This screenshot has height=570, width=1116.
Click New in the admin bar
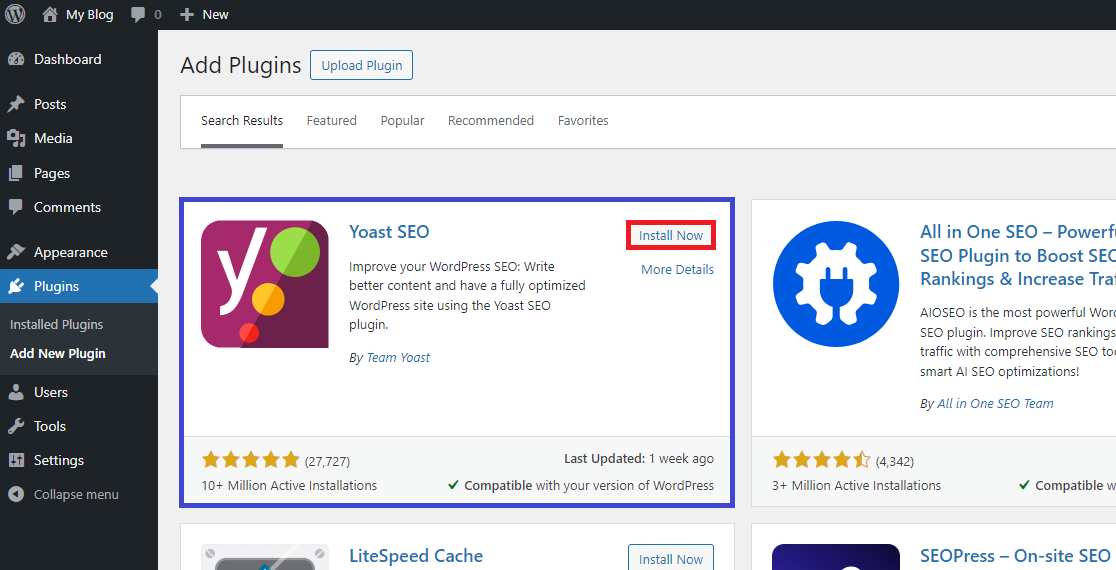click(215, 15)
